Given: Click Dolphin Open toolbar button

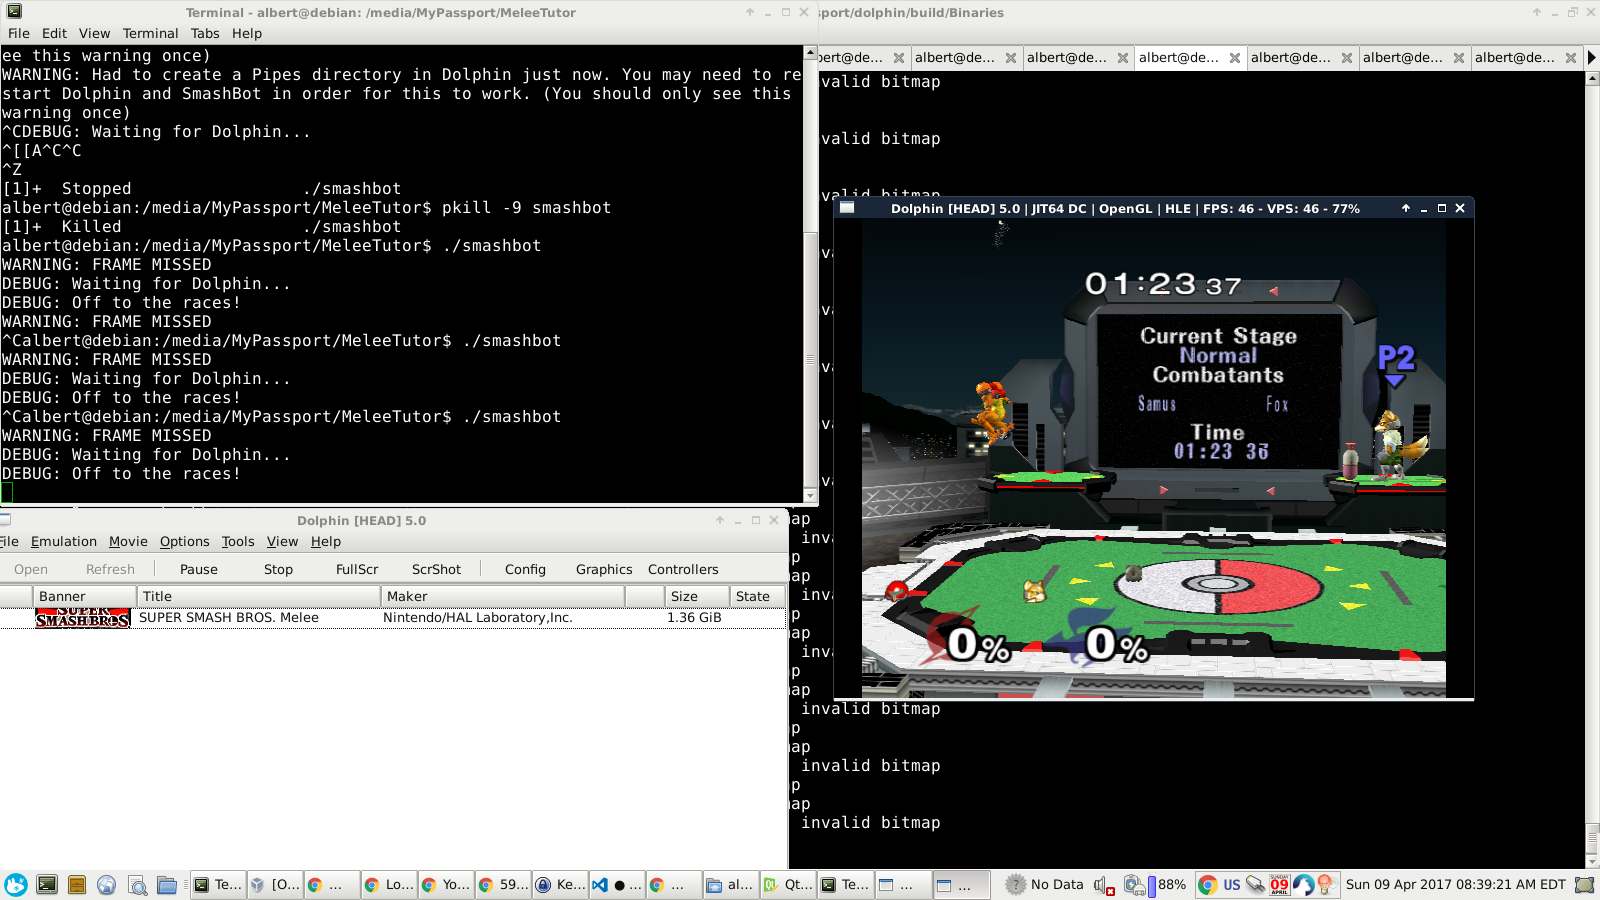Looking at the screenshot, I should (31, 569).
